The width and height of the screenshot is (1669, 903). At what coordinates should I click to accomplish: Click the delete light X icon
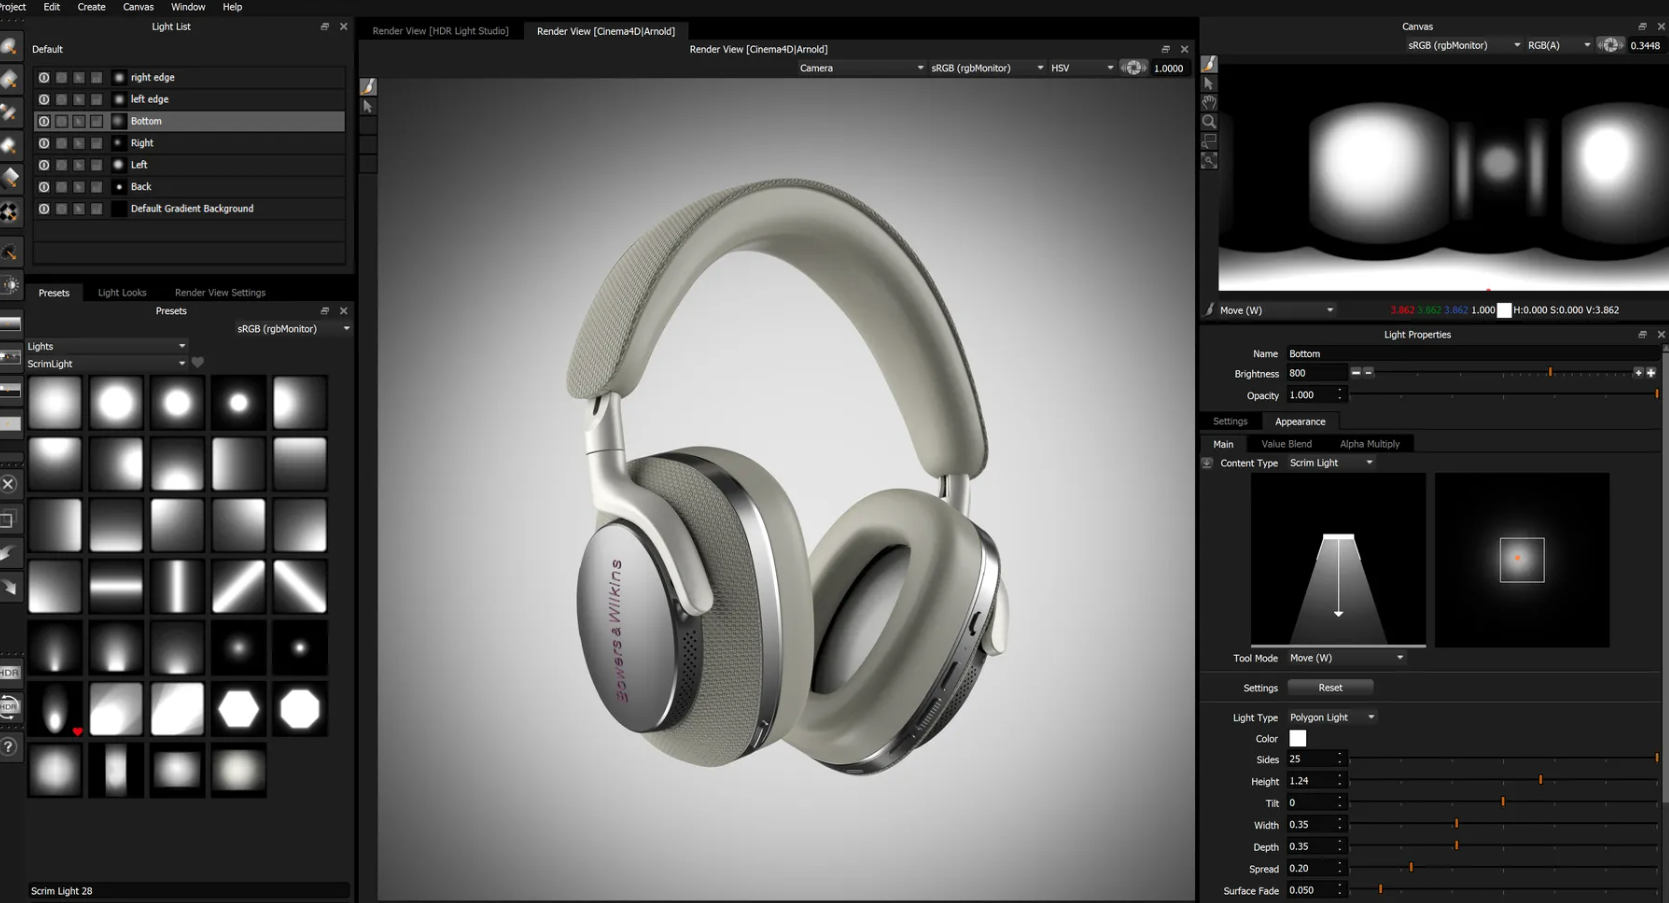tap(9, 484)
